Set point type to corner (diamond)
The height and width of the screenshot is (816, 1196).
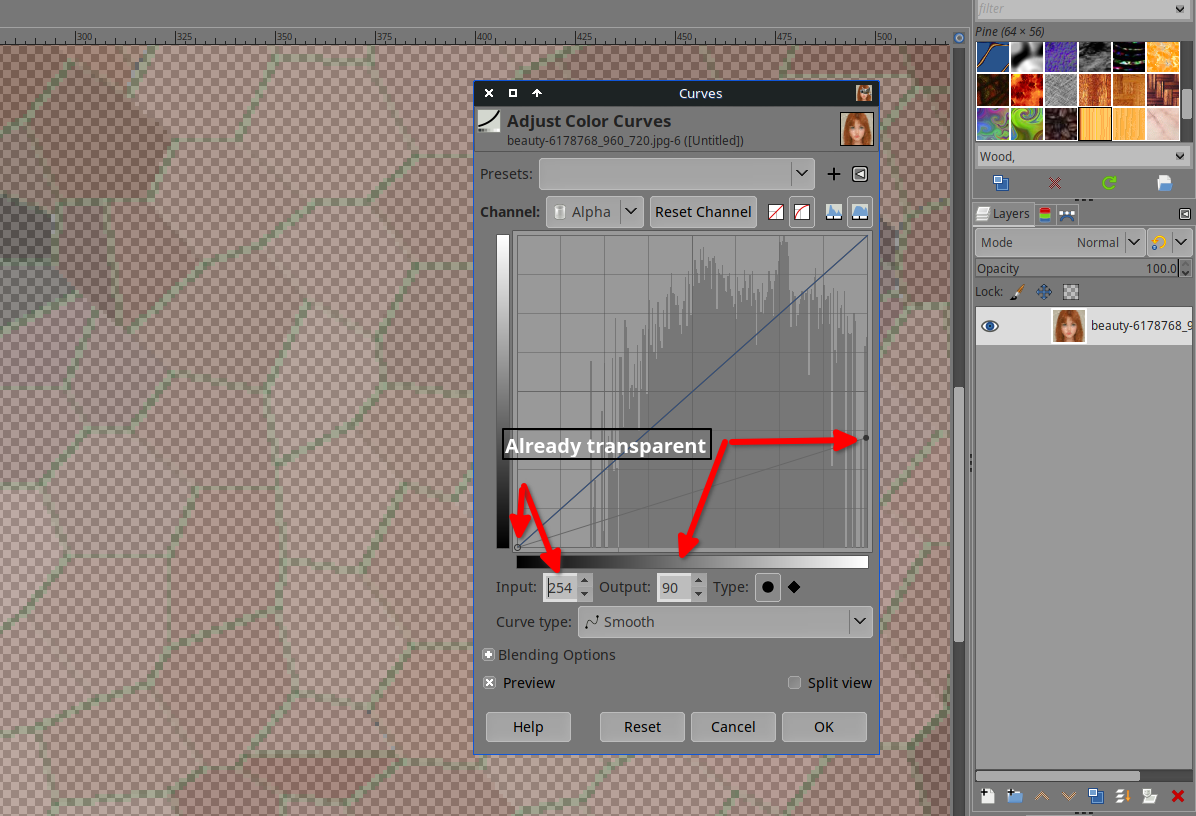[x=794, y=587]
